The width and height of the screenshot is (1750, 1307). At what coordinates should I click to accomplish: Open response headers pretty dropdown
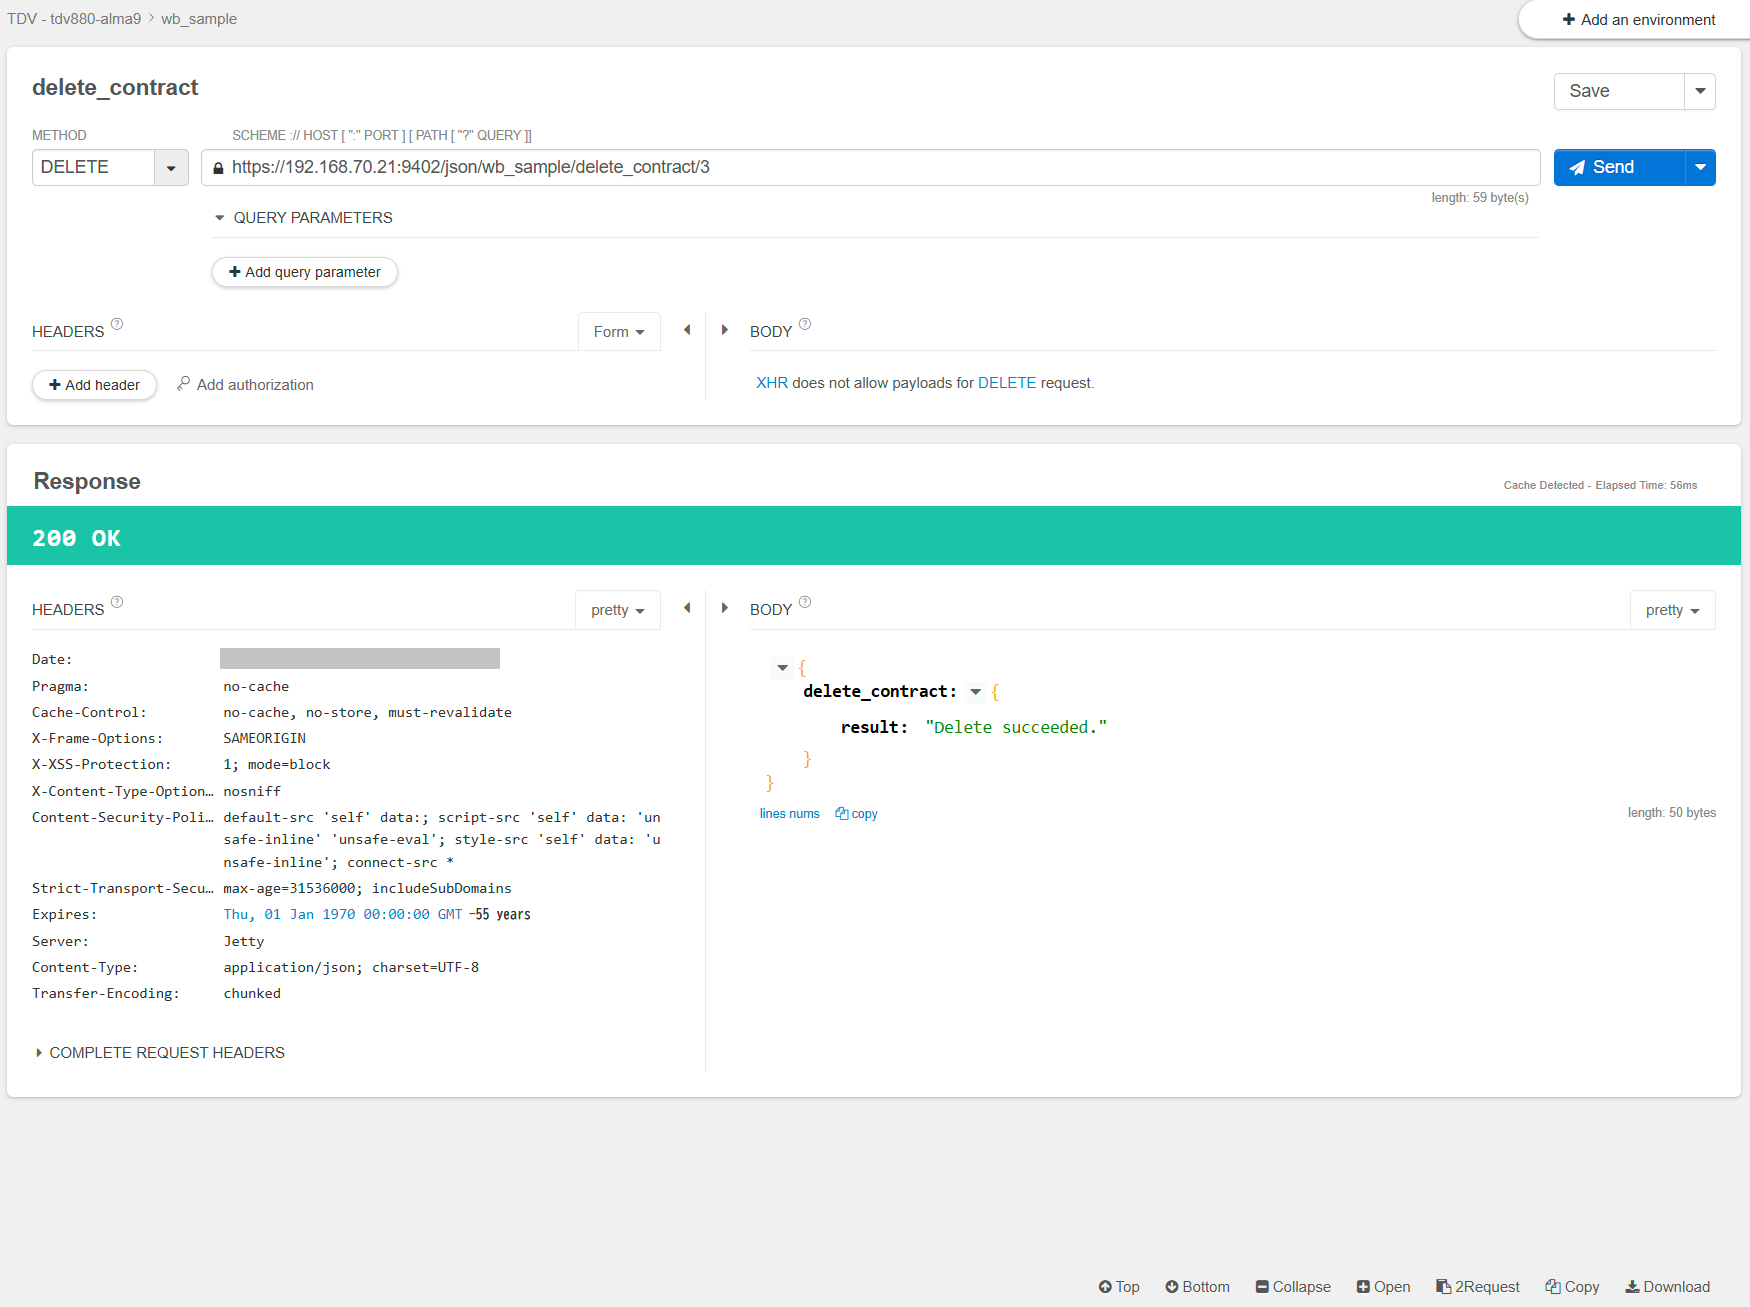click(x=618, y=610)
